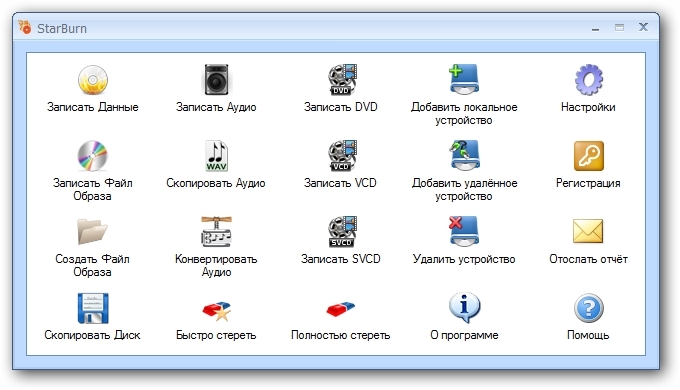The width and height of the screenshot is (680, 390).
Task: Click the Добавить локальное устройство drive icon
Action: [x=464, y=79]
